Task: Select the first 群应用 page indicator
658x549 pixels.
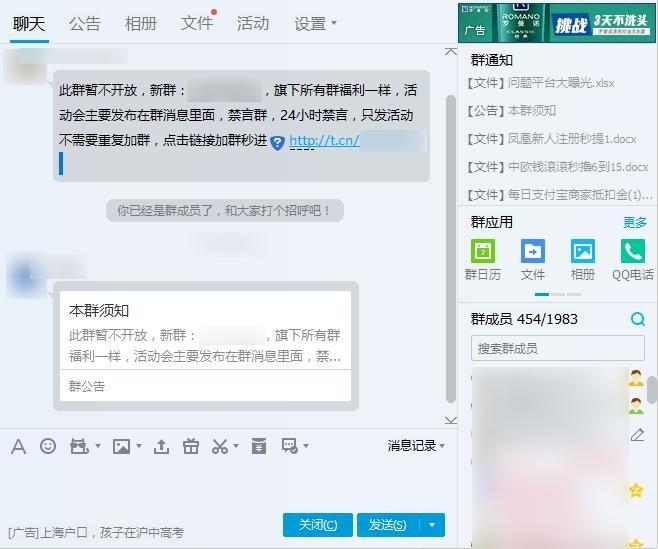Action: click(x=542, y=294)
